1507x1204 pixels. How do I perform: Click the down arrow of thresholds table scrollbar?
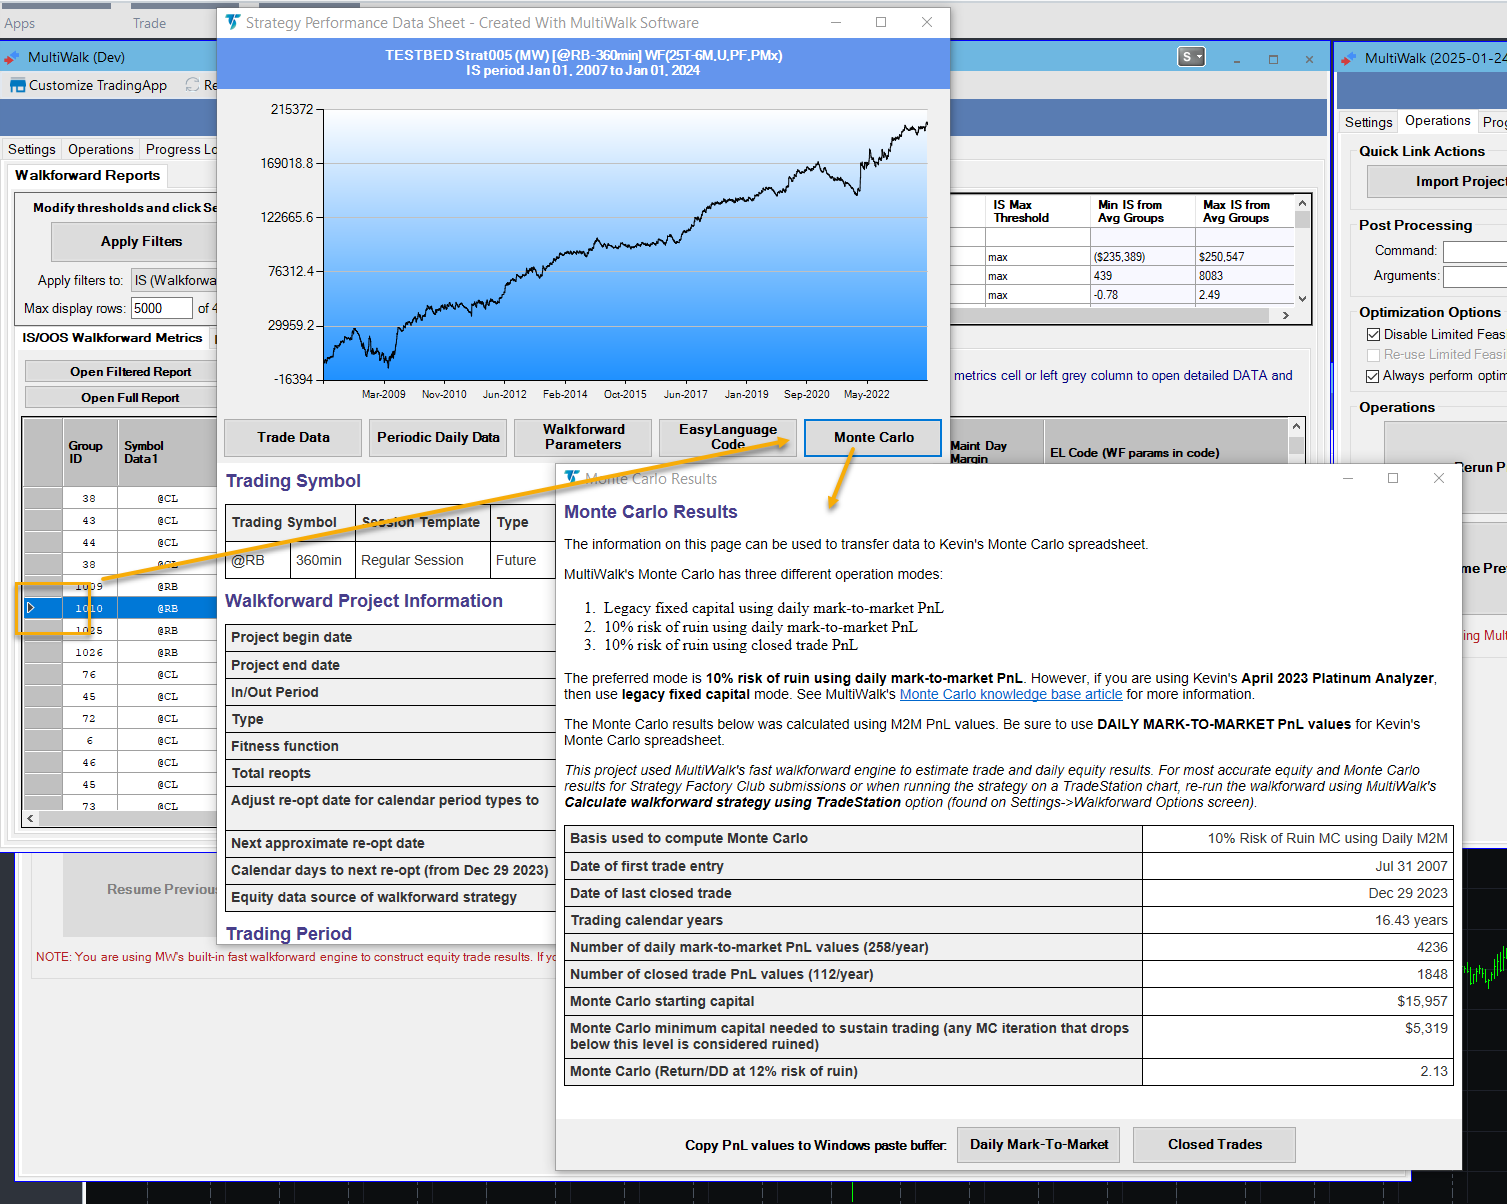coord(1302,298)
